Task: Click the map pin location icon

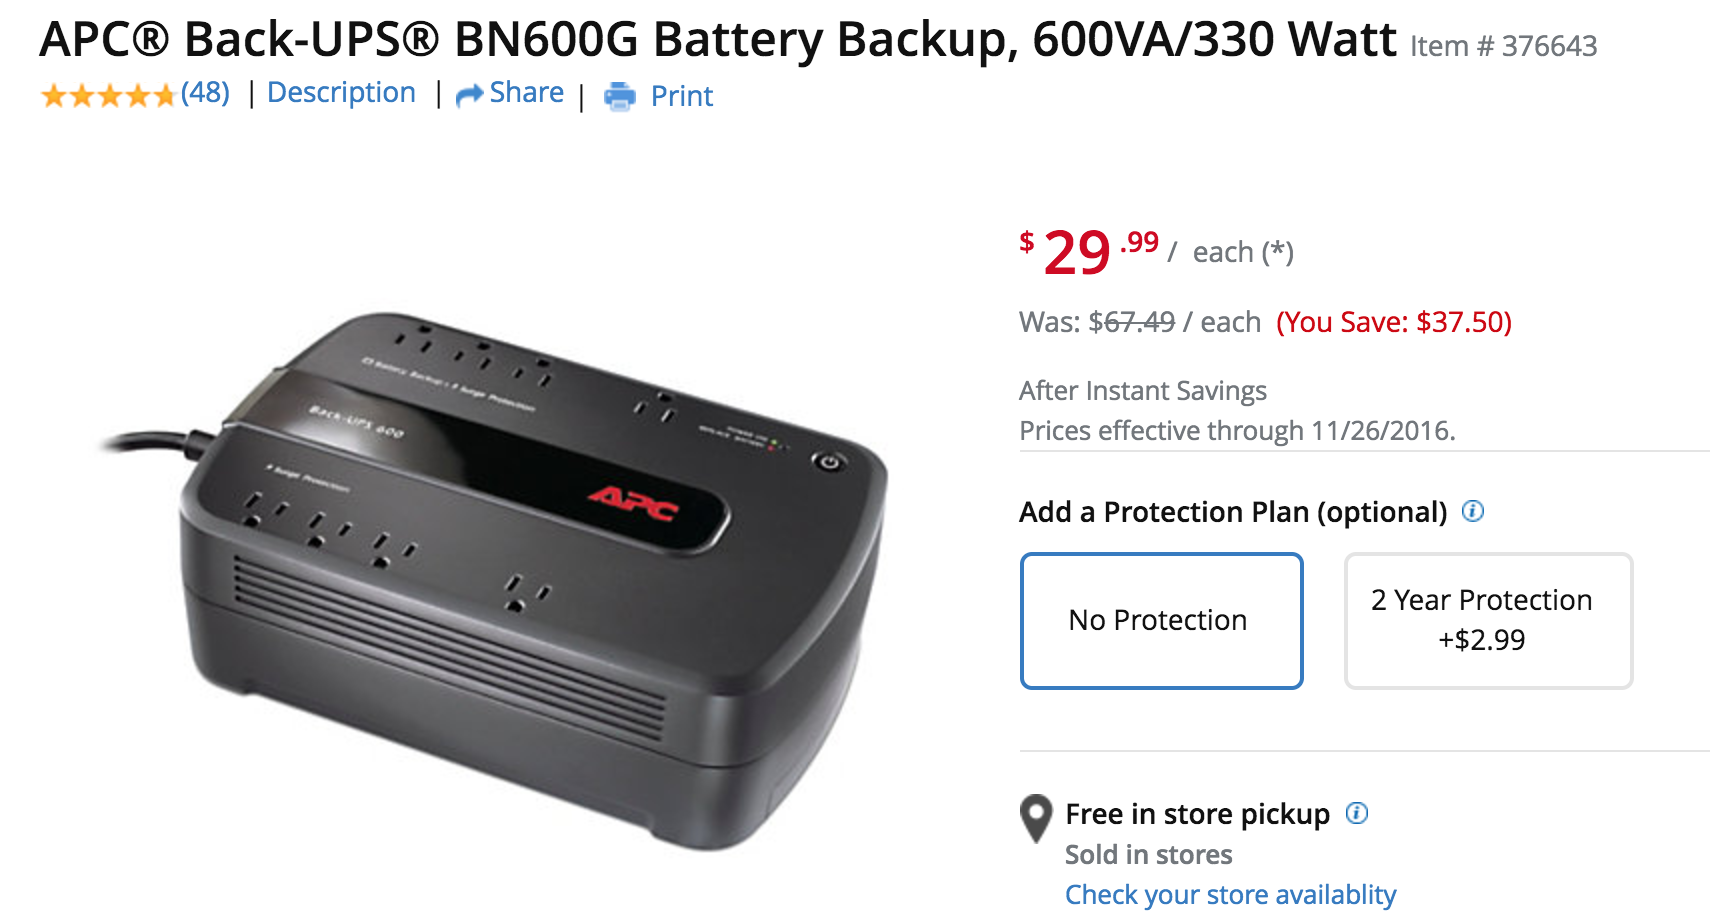Action: (1036, 818)
